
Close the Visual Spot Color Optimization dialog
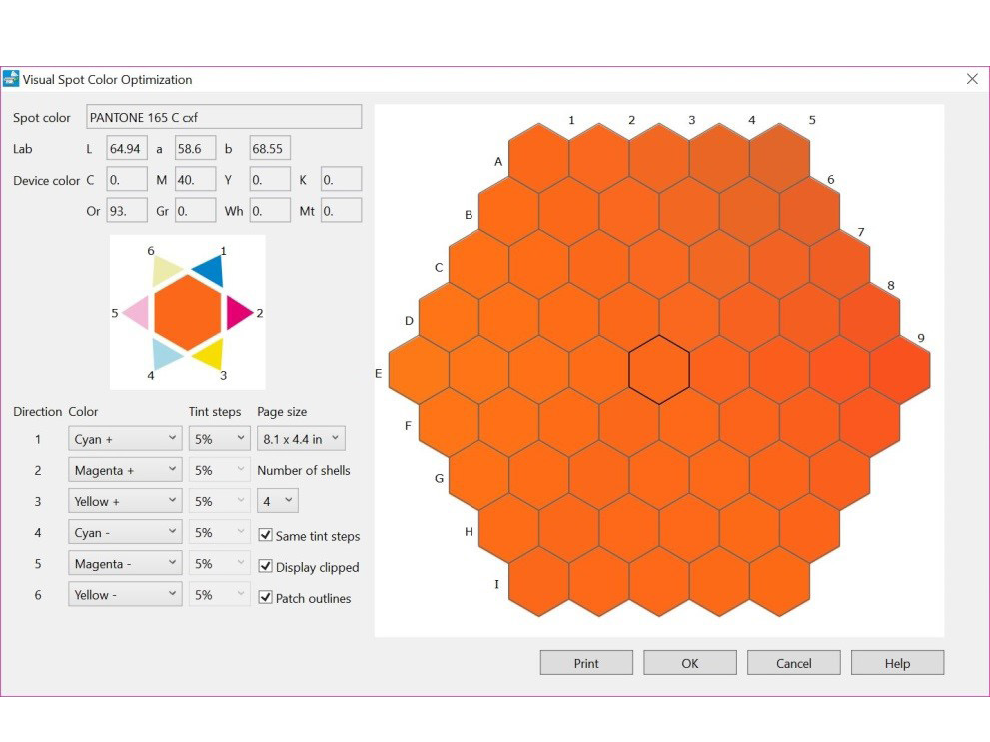coord(972,79)
